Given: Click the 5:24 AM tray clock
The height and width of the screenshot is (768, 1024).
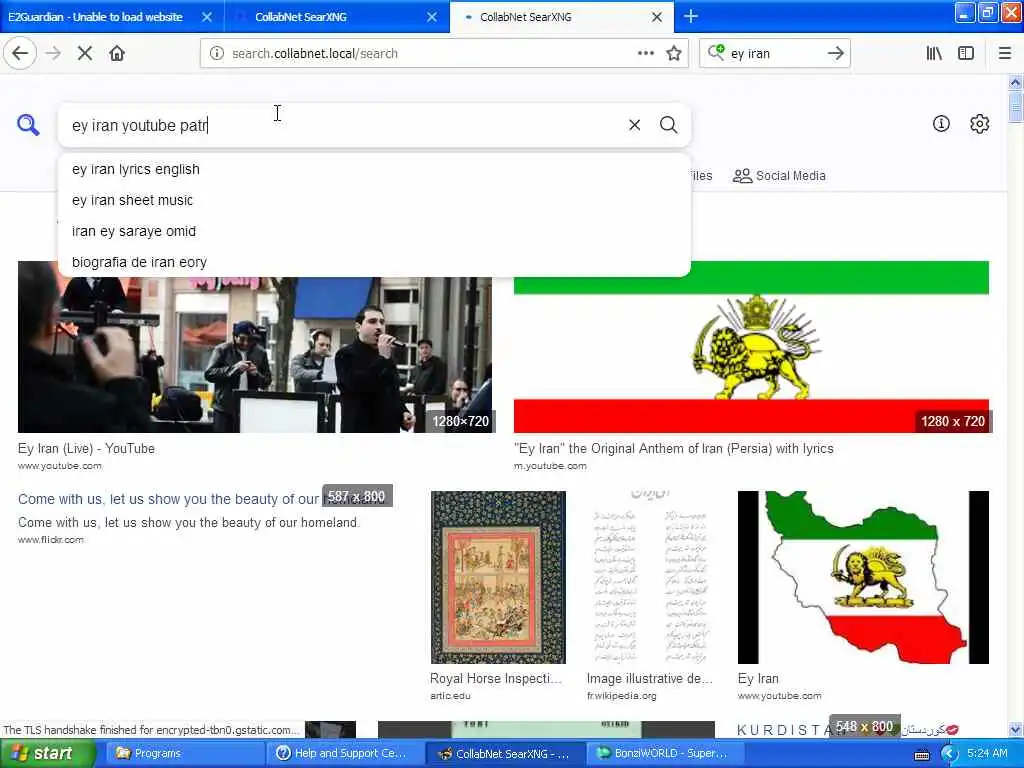Looking at the screenshot, I should pos(987,754).
